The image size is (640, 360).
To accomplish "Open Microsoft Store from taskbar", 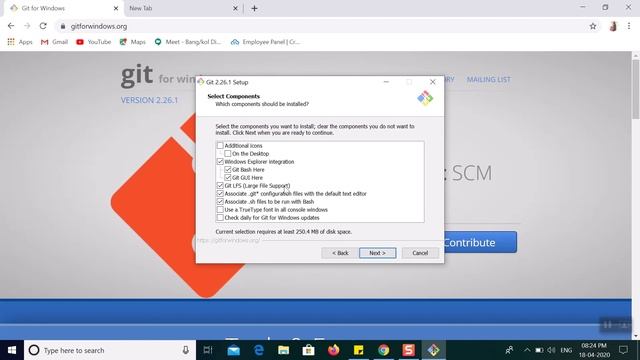I will [308, 350].
